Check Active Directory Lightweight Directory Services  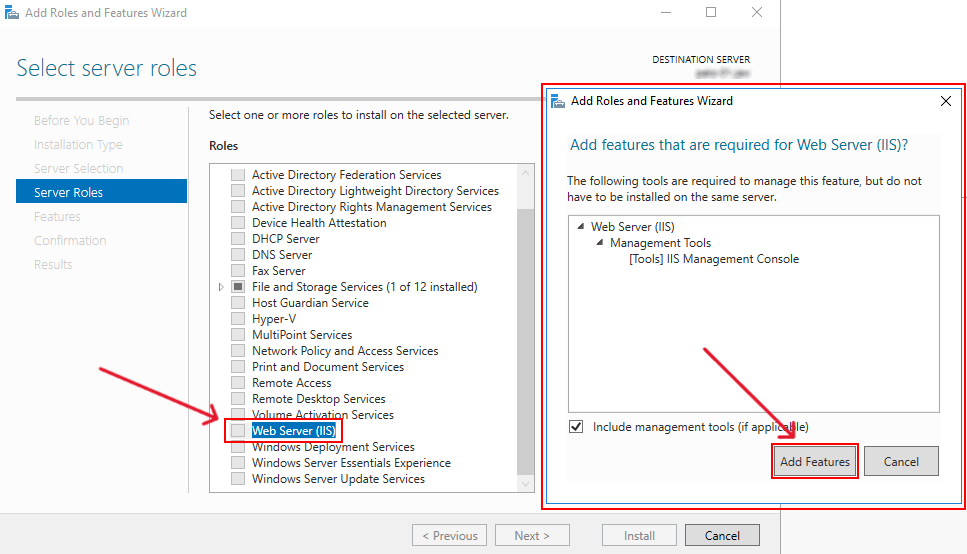(238, 191)
